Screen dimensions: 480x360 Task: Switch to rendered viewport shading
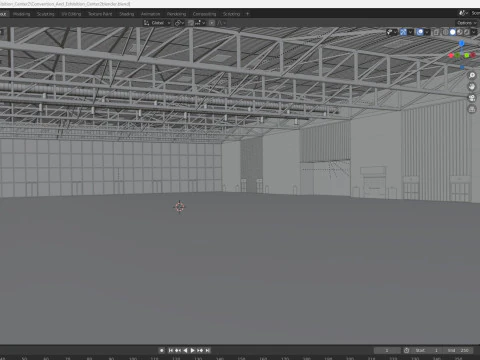(x=467, y=32)
